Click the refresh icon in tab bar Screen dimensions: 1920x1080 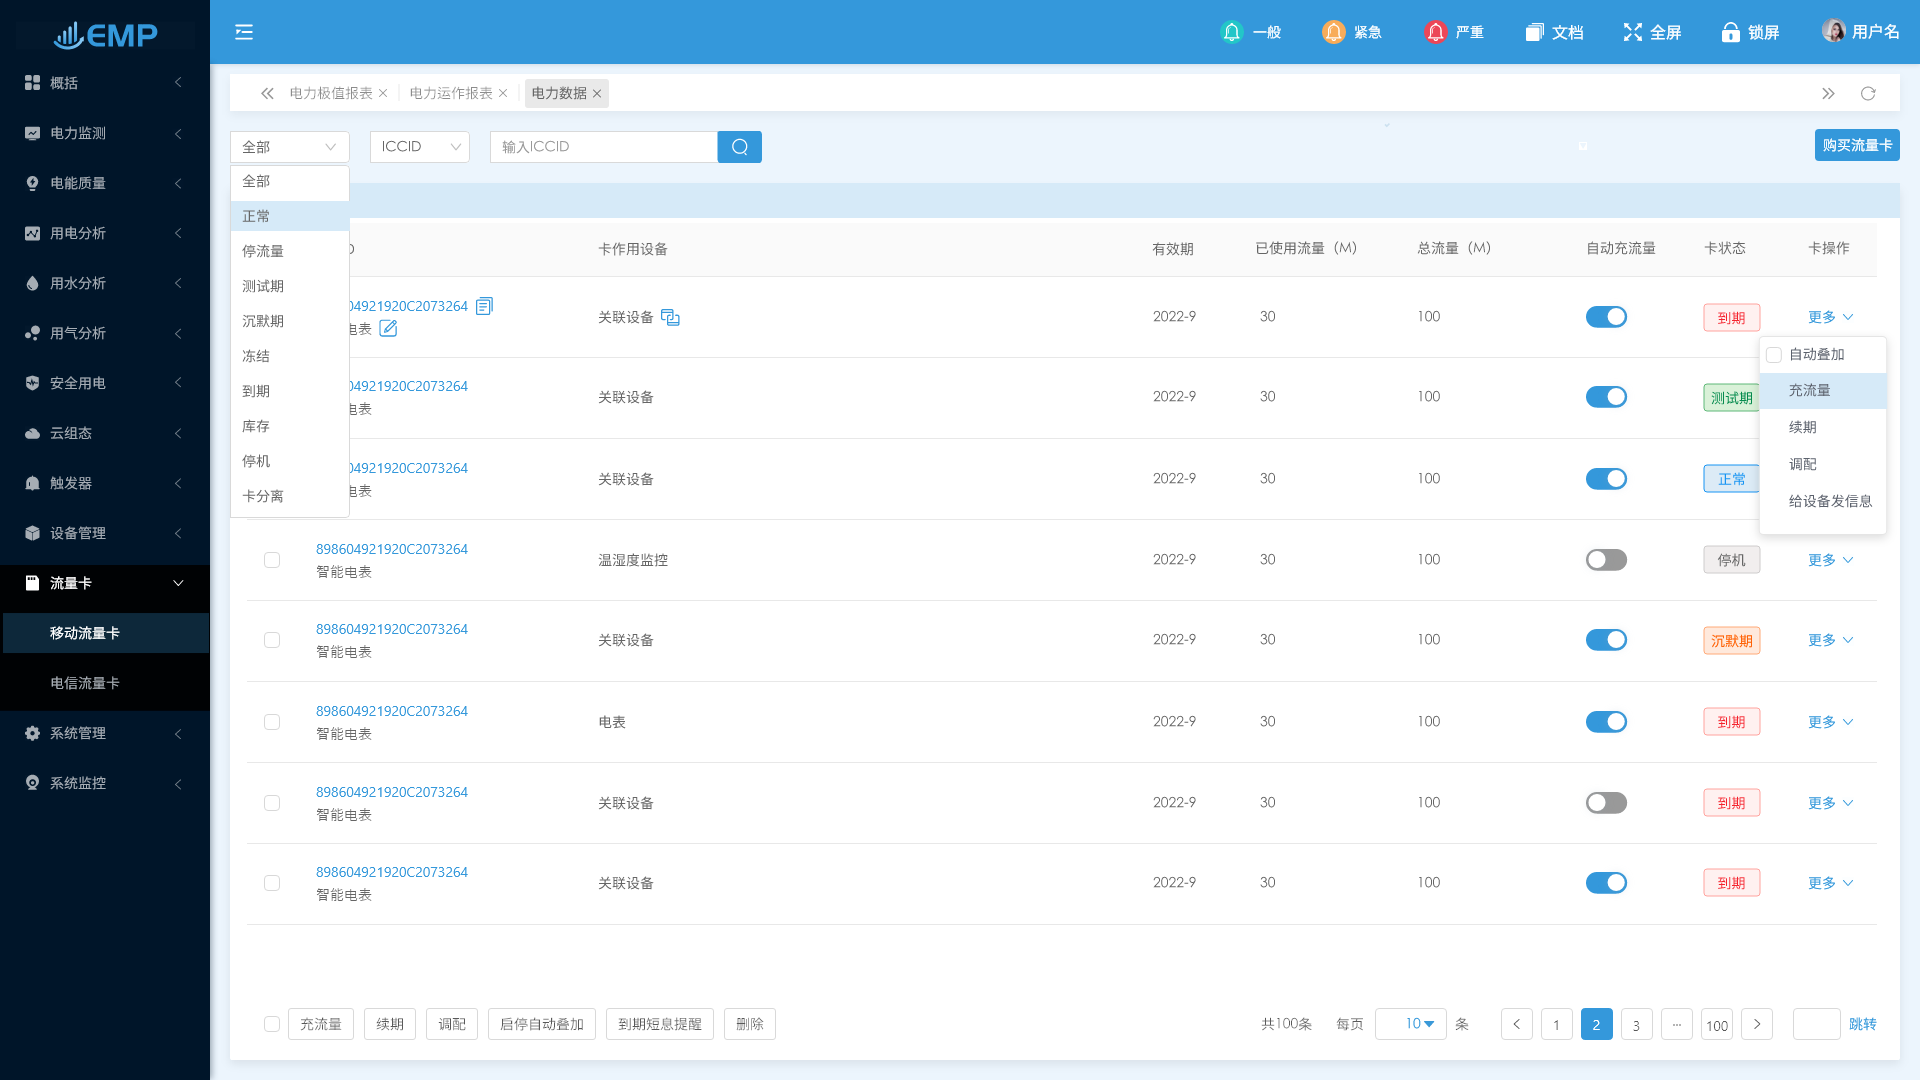(x=1868, y=93)
